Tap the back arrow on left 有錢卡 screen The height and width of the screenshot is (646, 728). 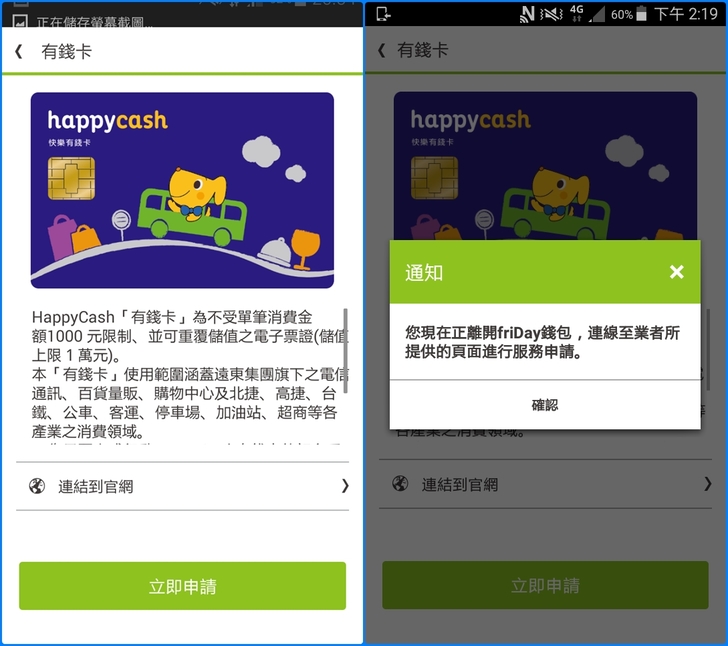pos(19,51)
